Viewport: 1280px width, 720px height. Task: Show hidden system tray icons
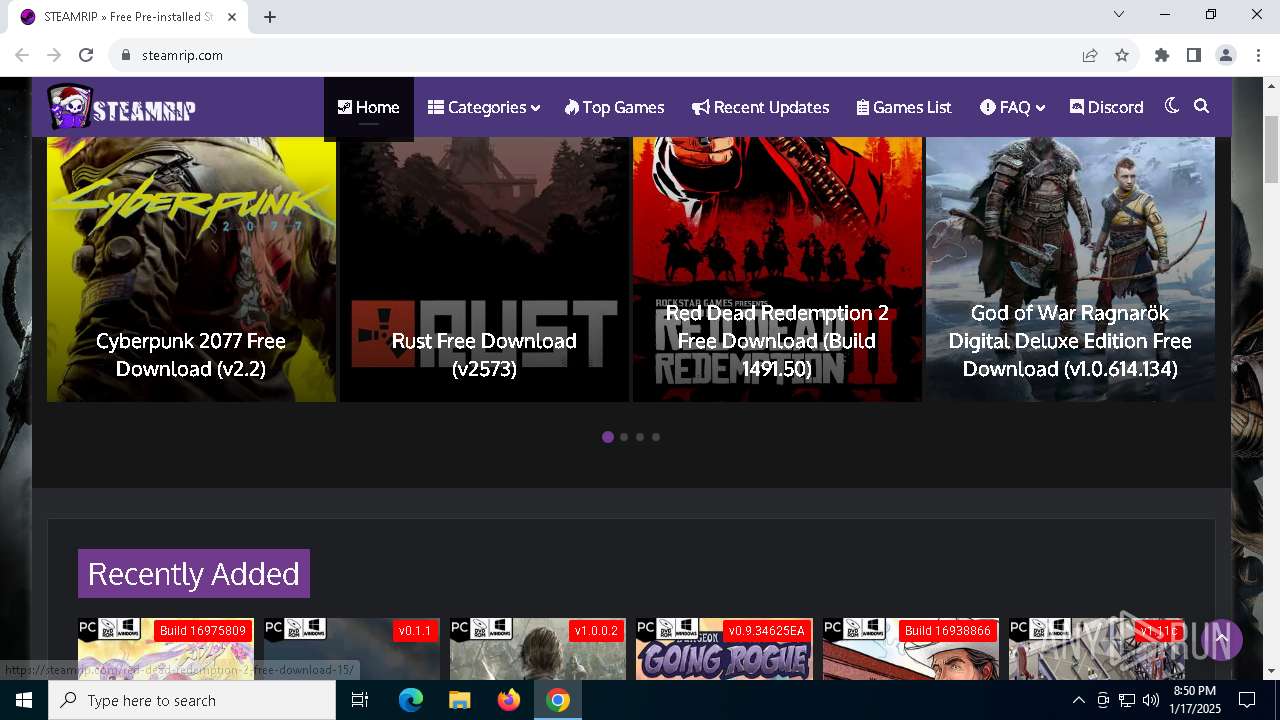pyautogui.click(x=1078, y=700)
